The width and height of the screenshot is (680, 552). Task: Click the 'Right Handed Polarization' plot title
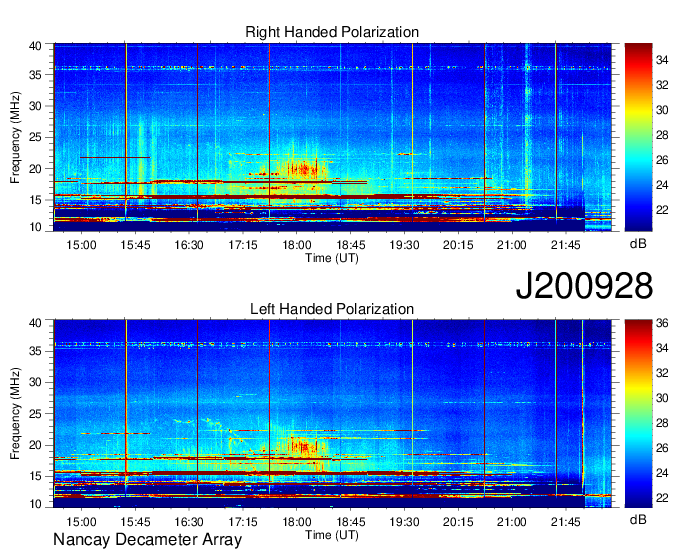click(332, 32)
